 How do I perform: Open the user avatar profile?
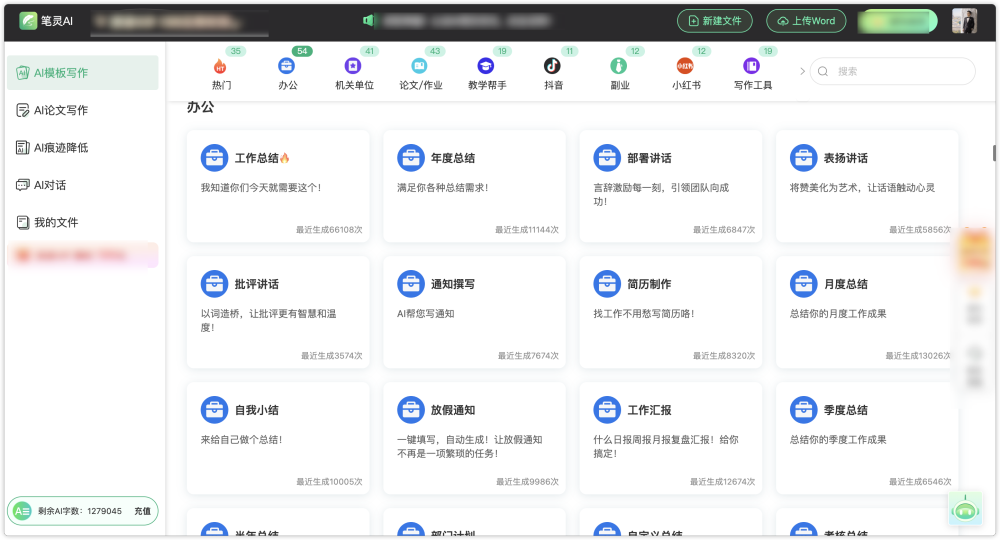click(x=964, y=21)
